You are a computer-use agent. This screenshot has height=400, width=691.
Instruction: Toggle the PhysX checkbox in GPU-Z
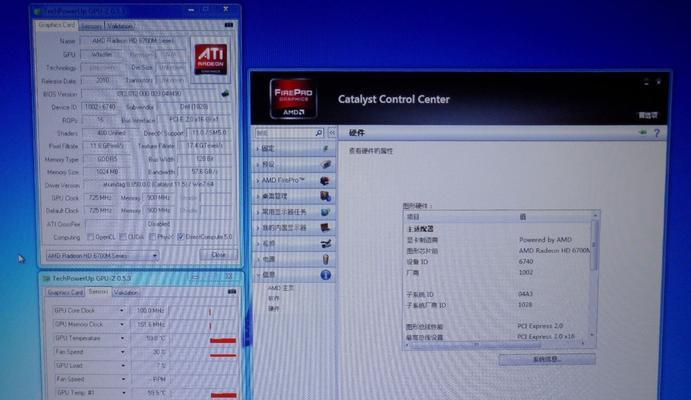click(x=152, y=237)
